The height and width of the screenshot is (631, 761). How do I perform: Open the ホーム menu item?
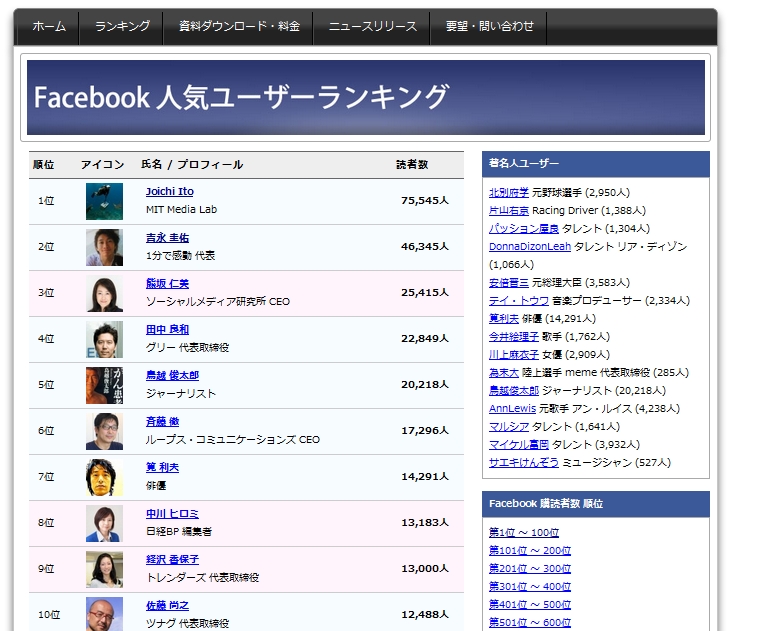click(49, 26)
